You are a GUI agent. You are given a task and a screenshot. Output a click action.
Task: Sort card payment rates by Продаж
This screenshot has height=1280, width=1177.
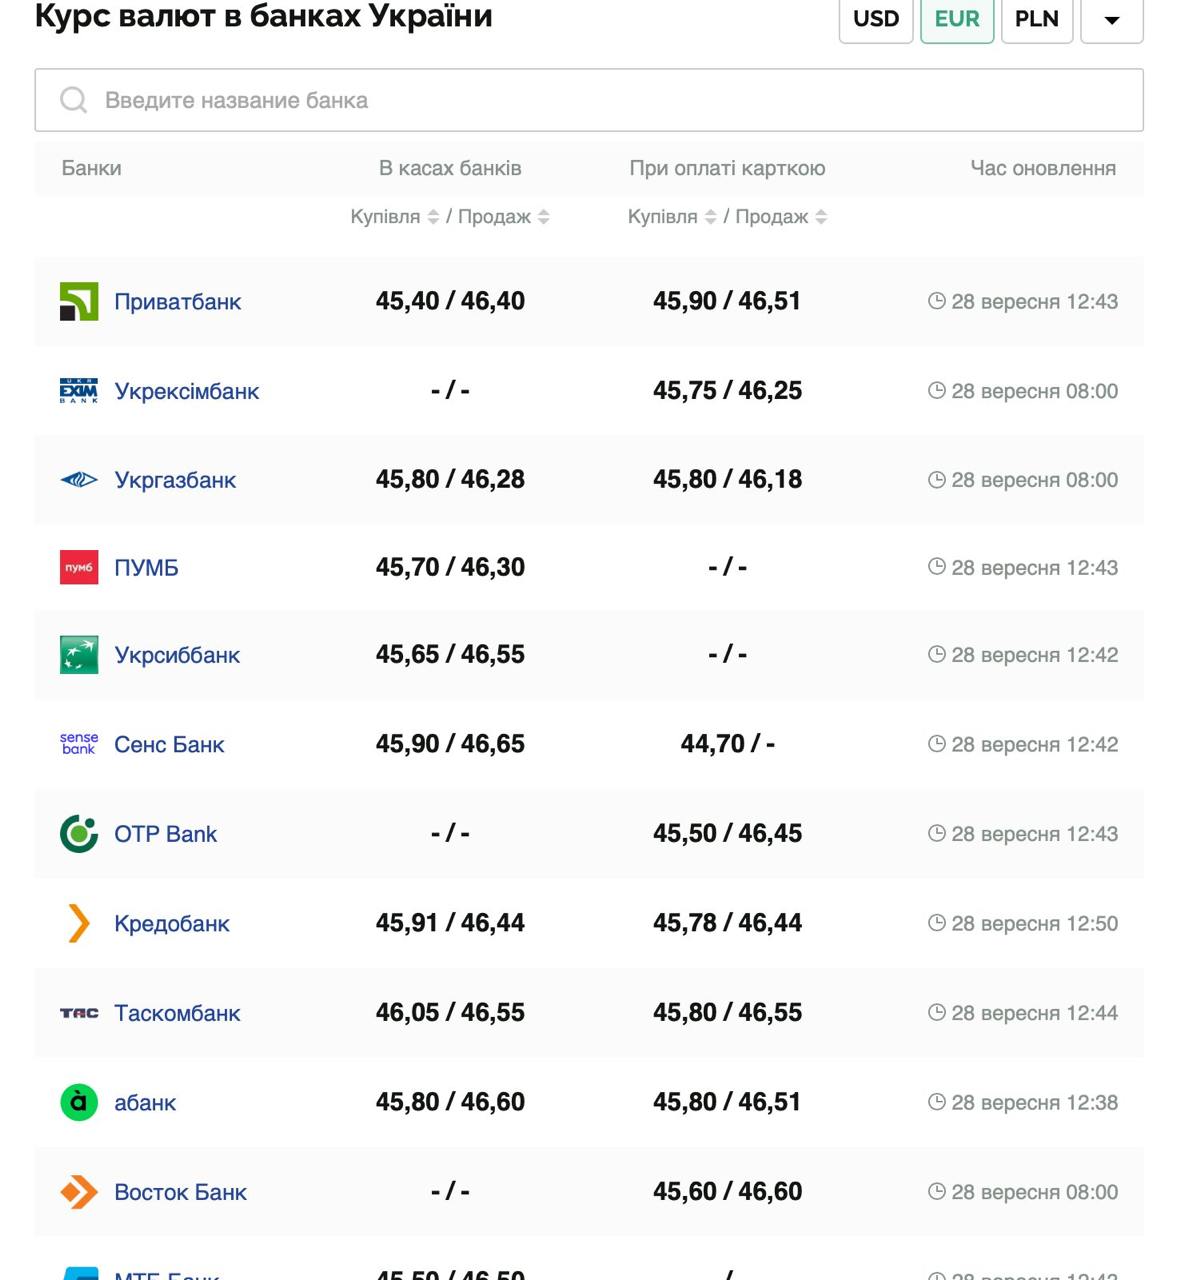tap(821, 217)
